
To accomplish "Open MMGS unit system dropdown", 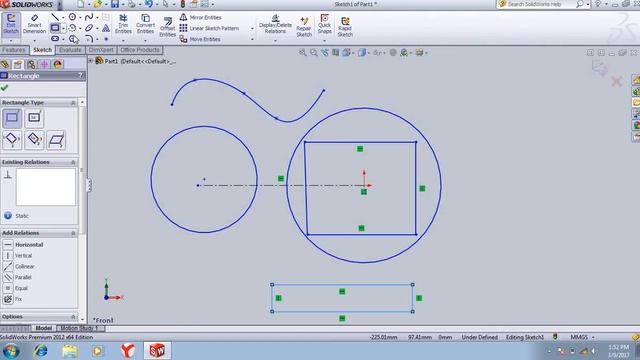I will pos(593,337).
